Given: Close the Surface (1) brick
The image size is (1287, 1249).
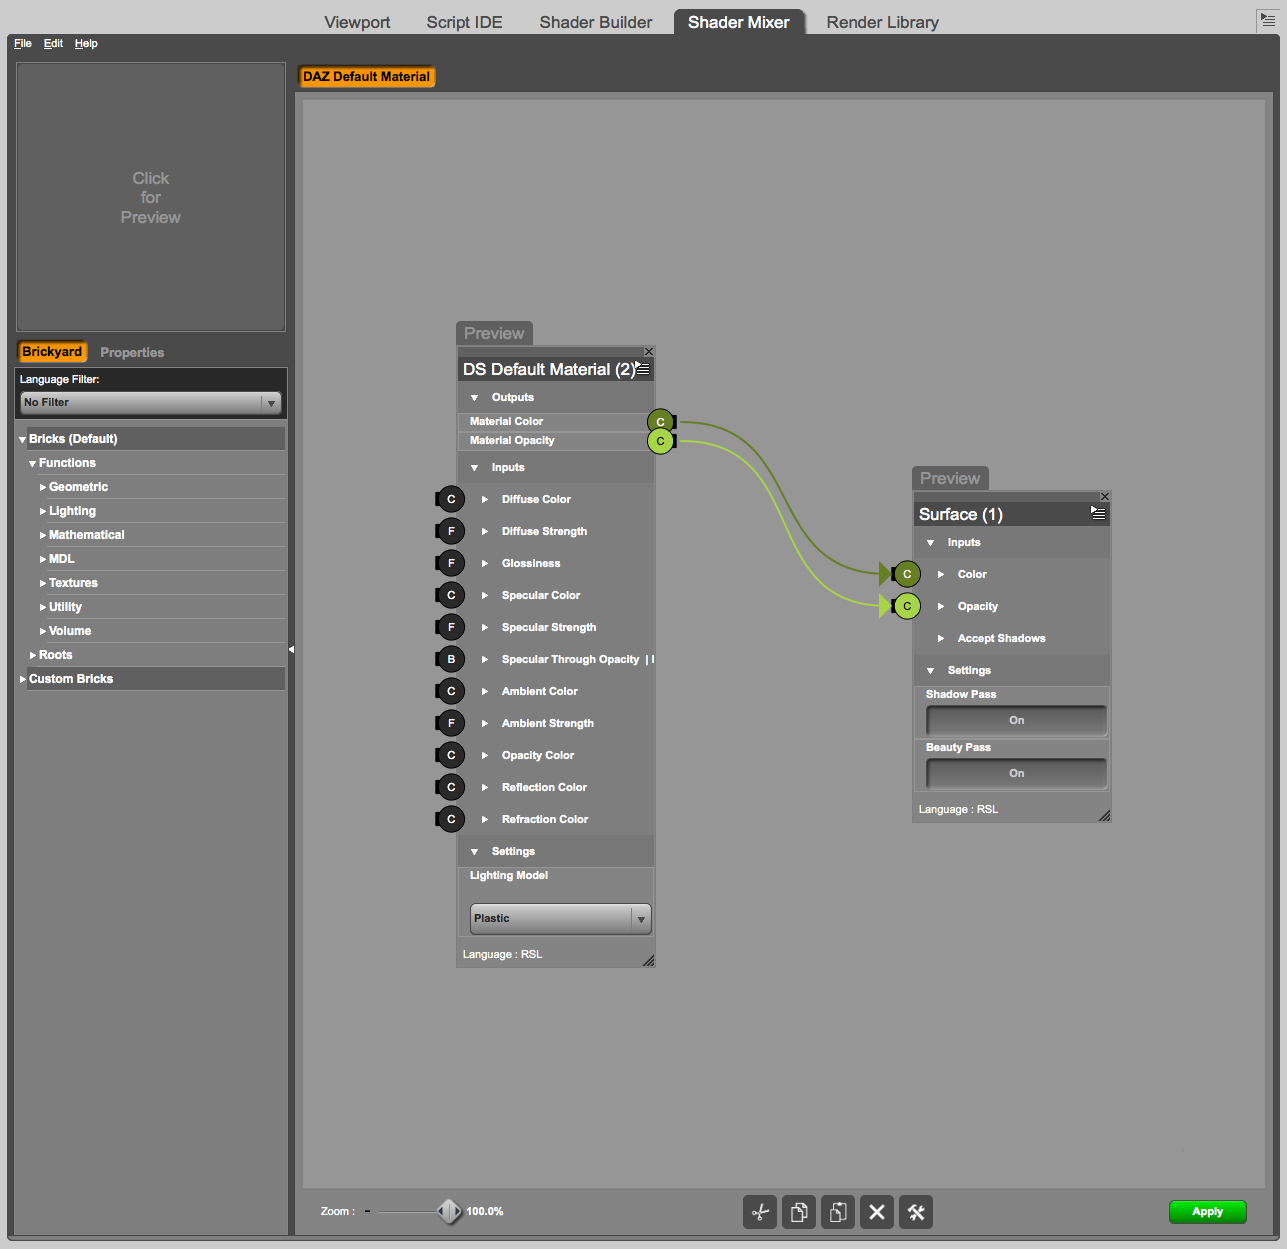Looking at the screenshot, I should pos(1105,496).
